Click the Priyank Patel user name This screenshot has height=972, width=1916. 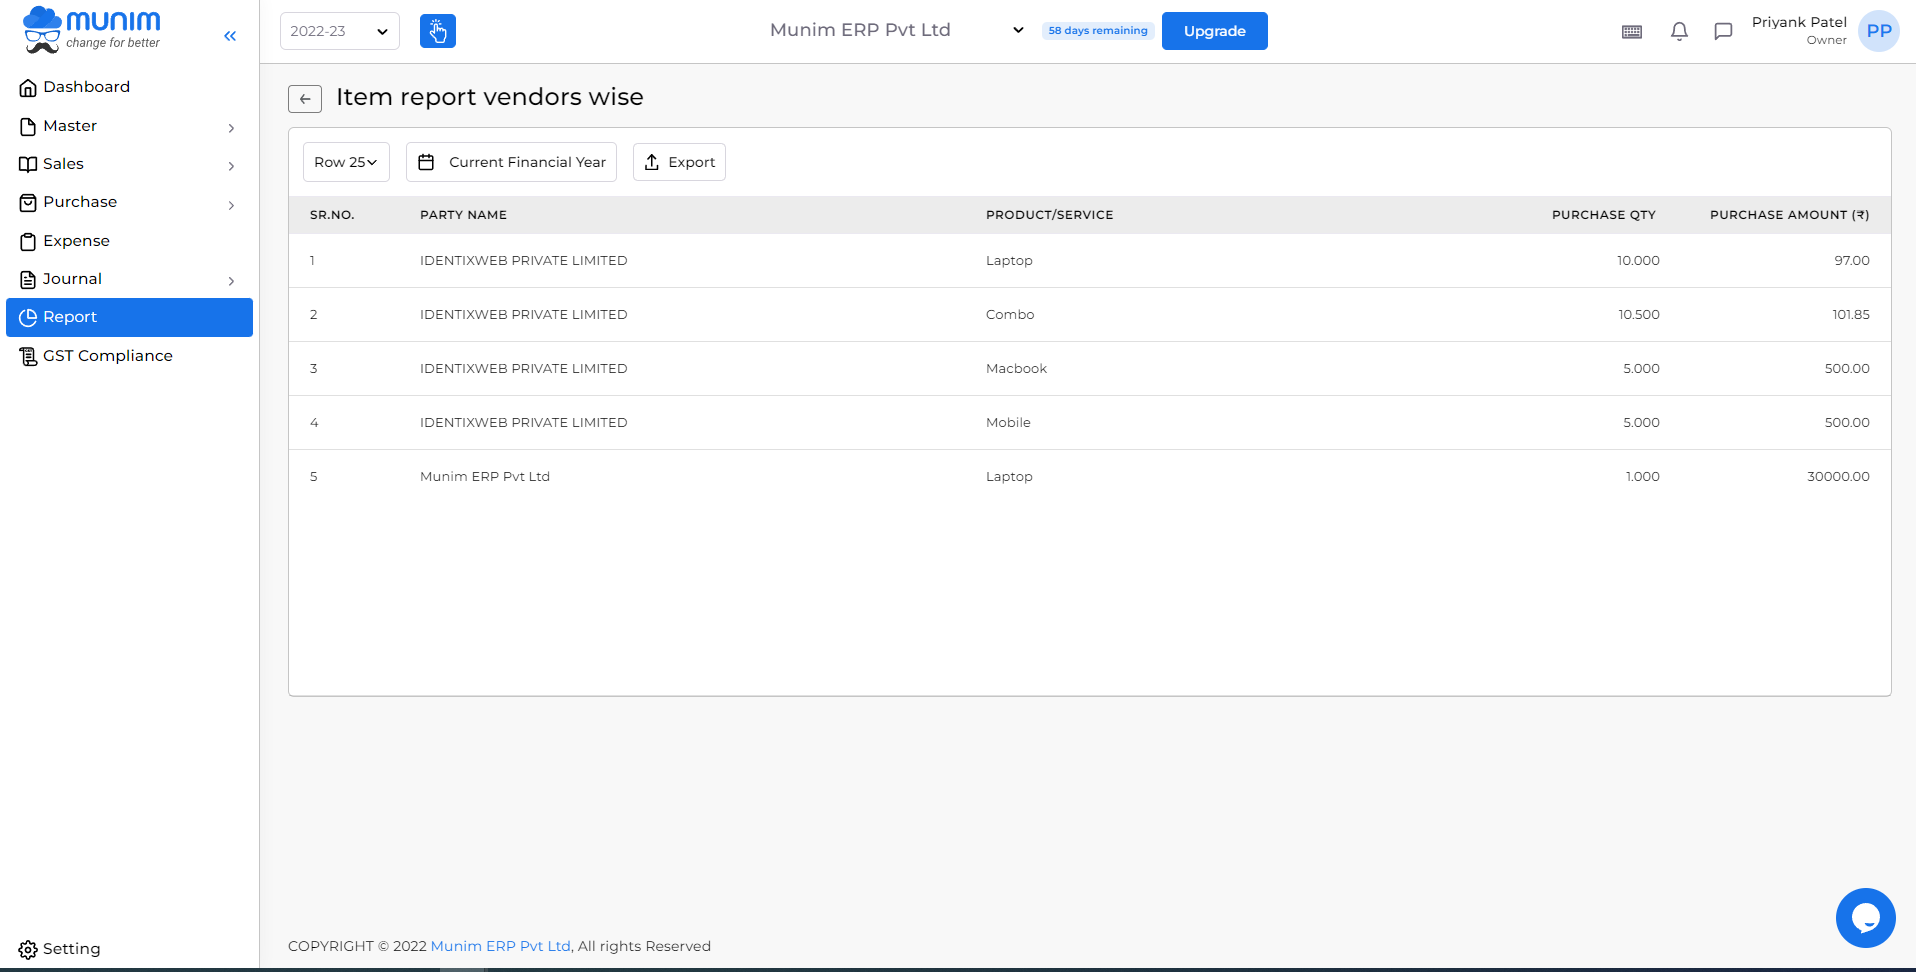tap(1799, 22)
